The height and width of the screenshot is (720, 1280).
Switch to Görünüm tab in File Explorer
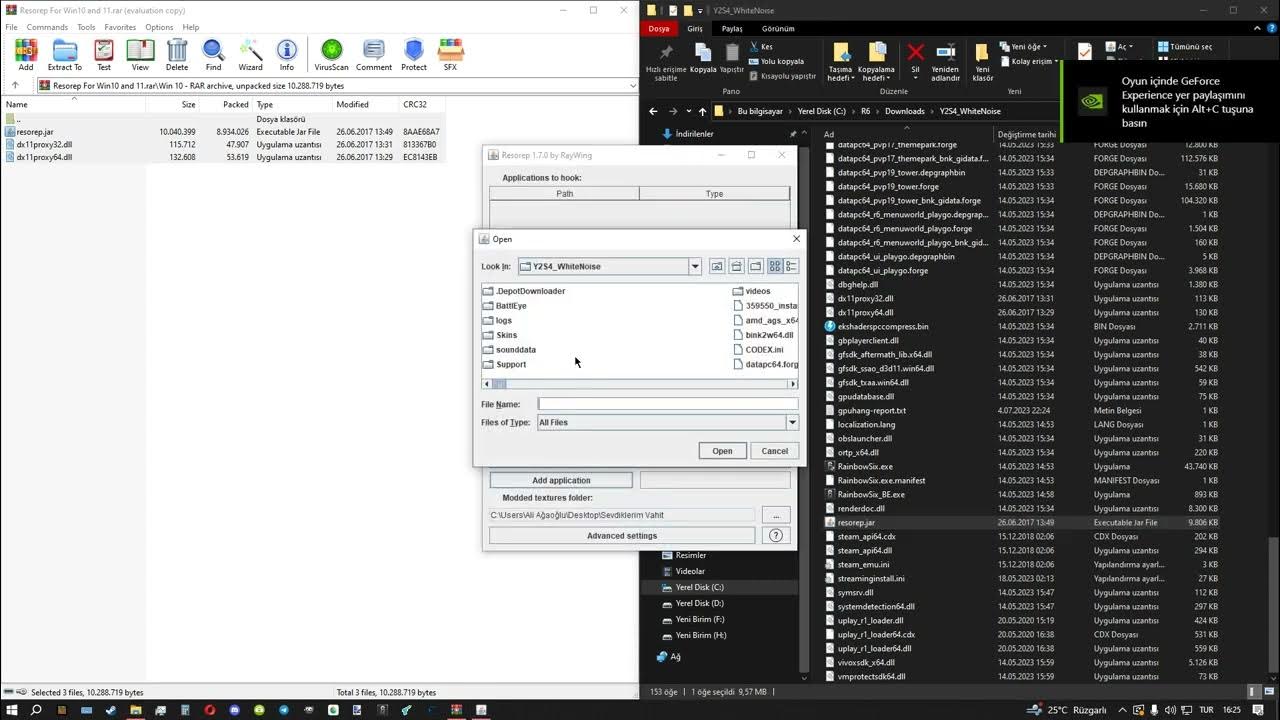(x=778, y=29)
